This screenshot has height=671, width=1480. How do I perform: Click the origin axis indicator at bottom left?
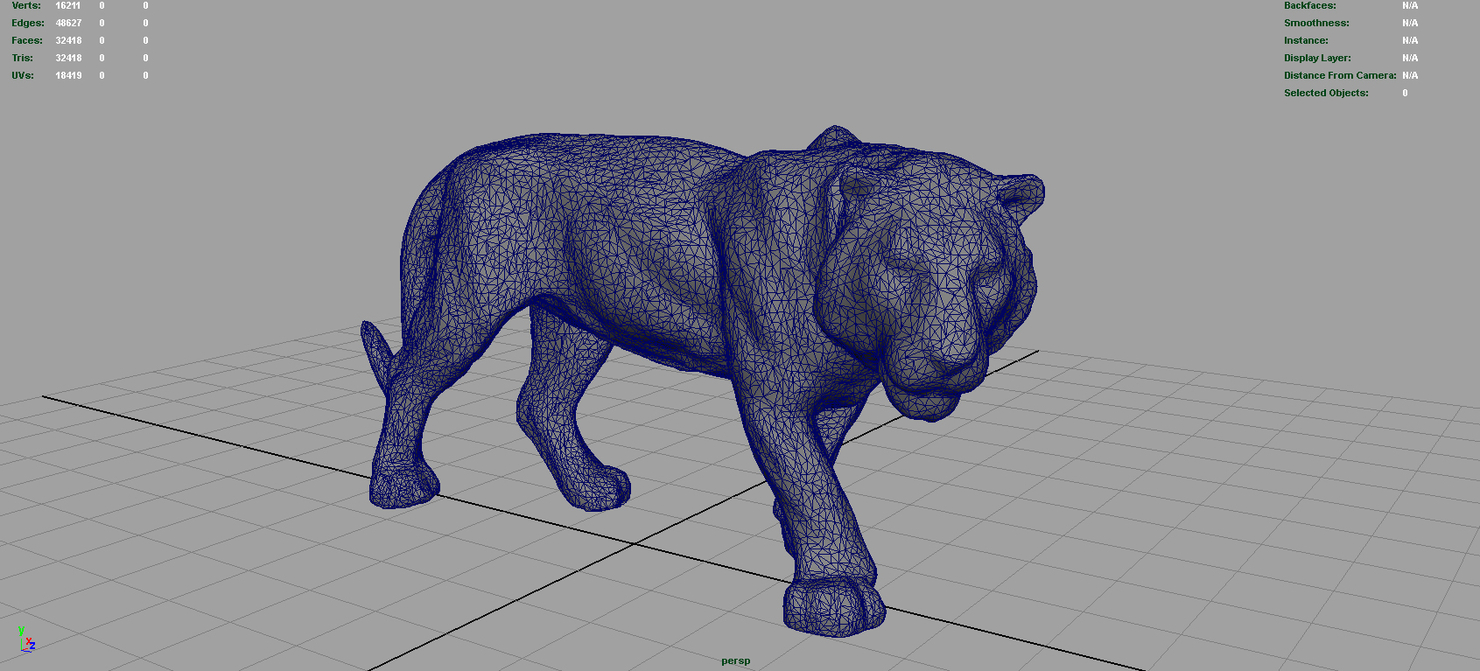[x=21, y=650]
